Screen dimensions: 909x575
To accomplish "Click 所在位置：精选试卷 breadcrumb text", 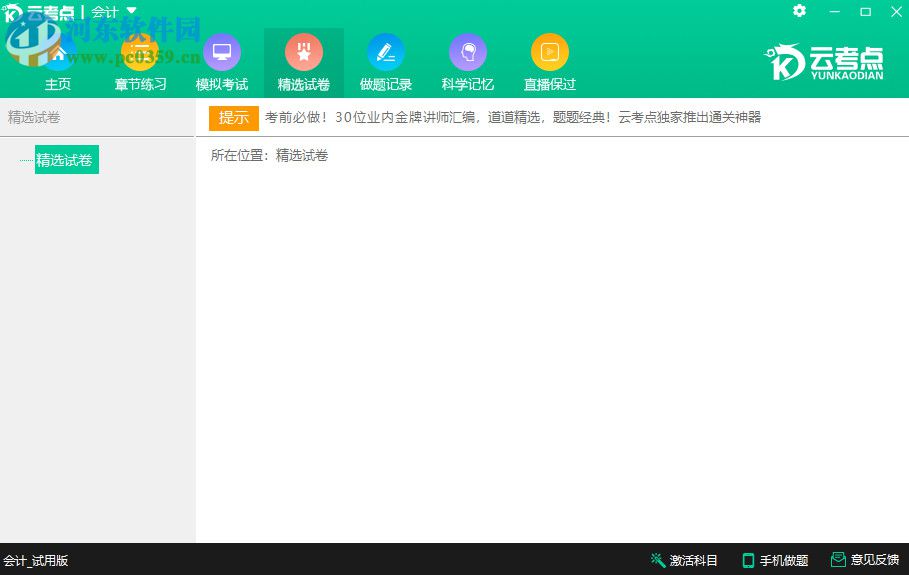I will tap(270, 155).
